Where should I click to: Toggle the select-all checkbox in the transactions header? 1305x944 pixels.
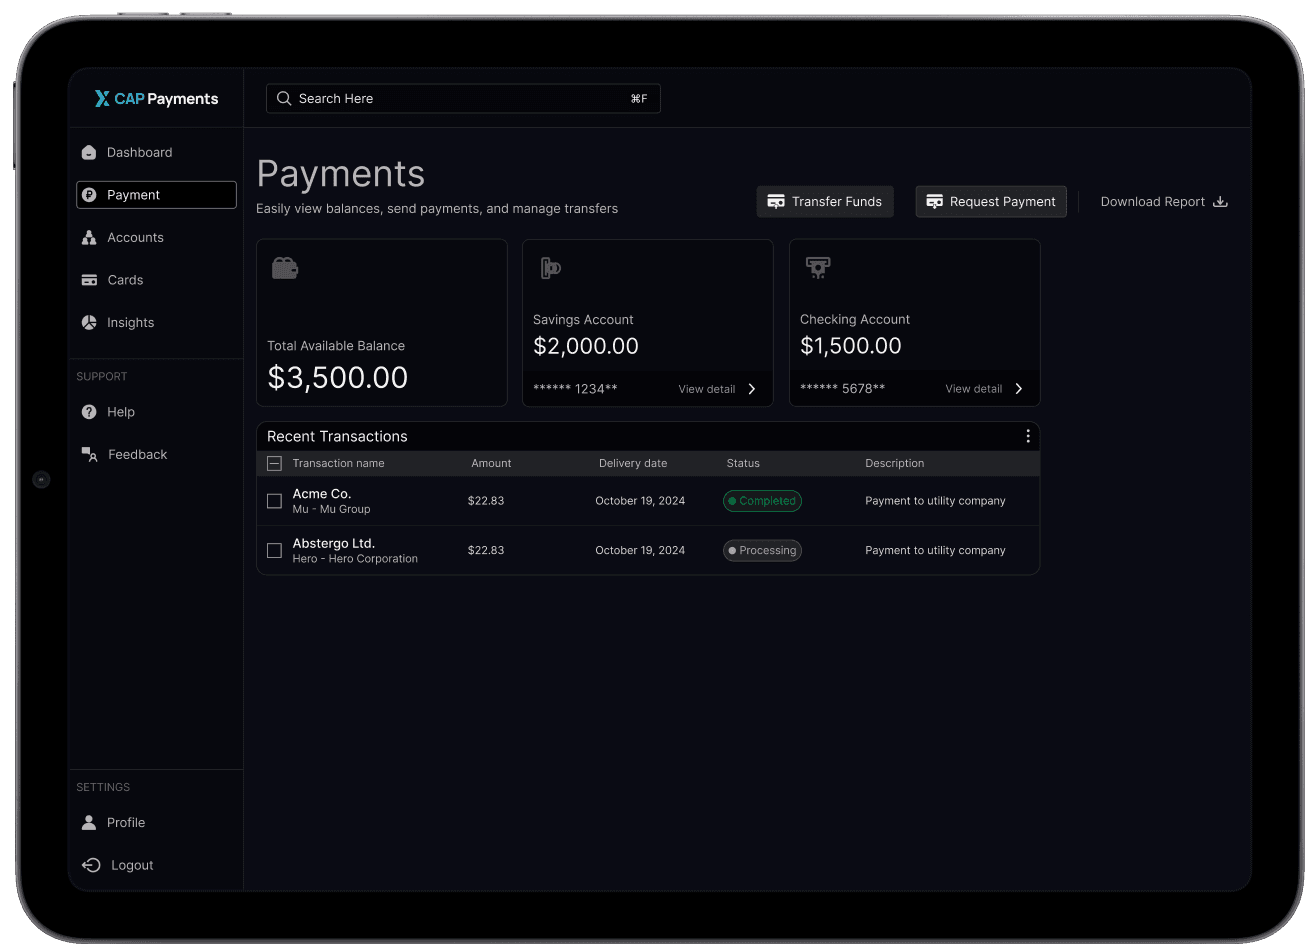click(274, 463)
